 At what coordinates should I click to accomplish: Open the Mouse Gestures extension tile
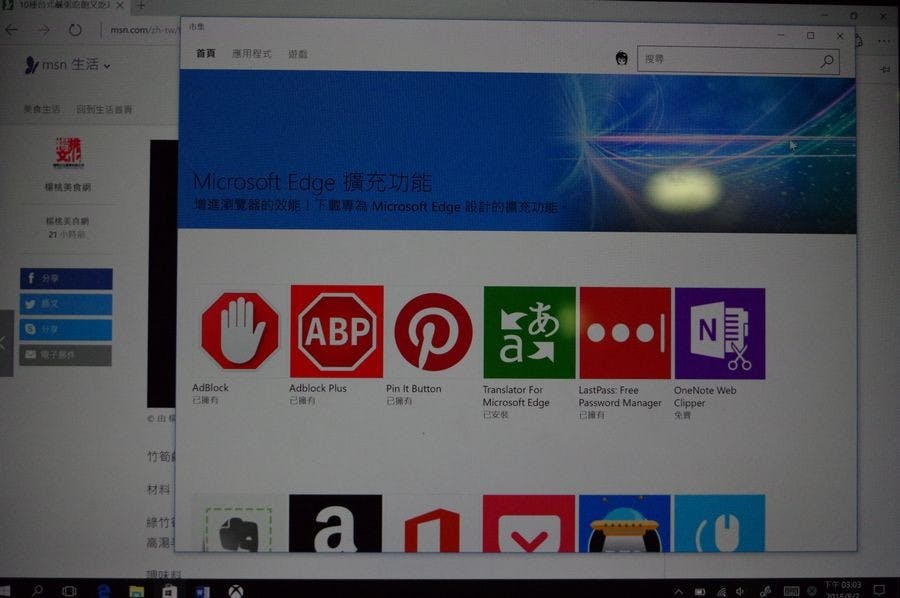(x=720, y=523)
